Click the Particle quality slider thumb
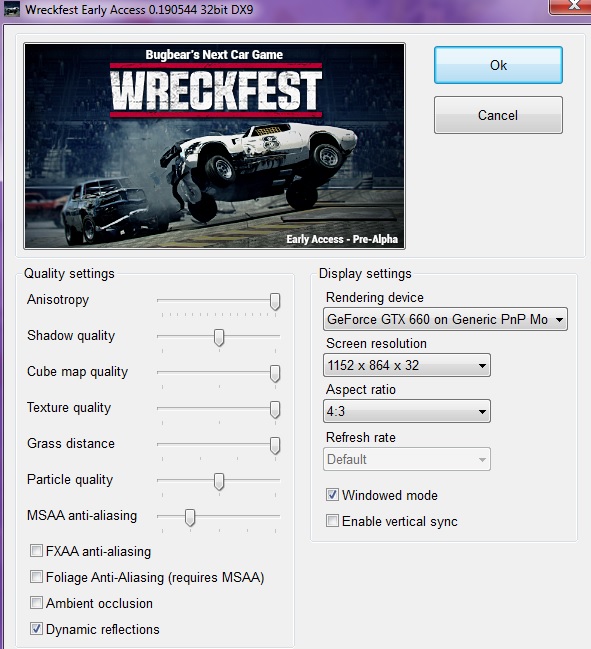This screenshot has height=649, width=591. coord(219,481)
